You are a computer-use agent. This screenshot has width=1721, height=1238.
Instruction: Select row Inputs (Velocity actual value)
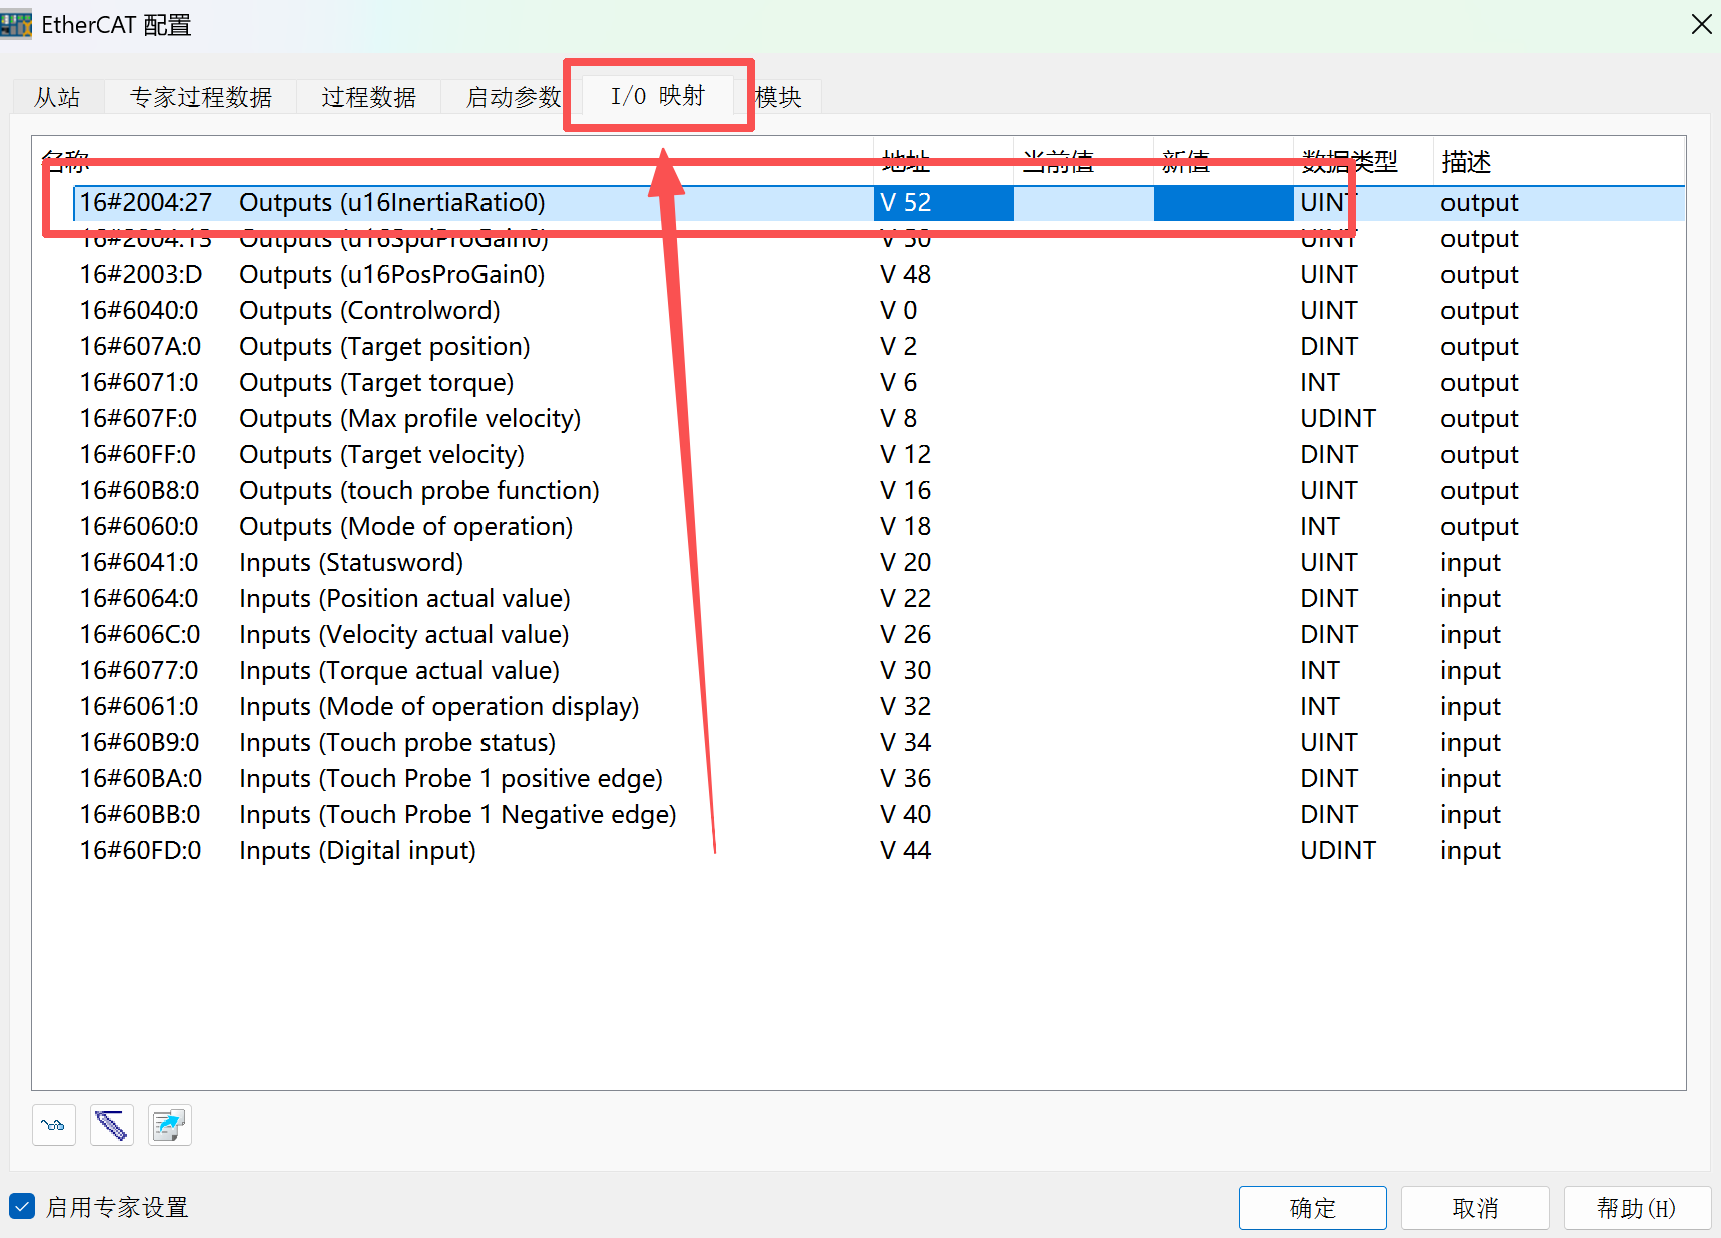tap(878, 635)
